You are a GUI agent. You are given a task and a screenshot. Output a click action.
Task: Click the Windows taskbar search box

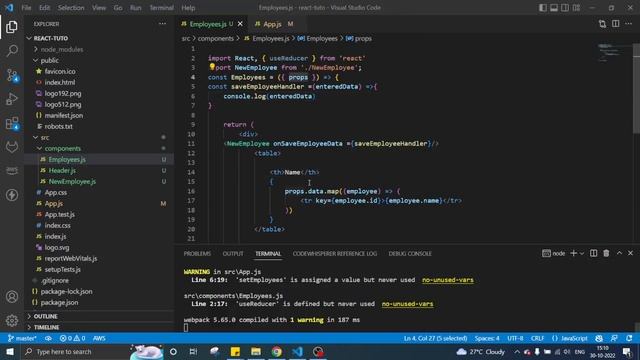click(x=76, y=351)
